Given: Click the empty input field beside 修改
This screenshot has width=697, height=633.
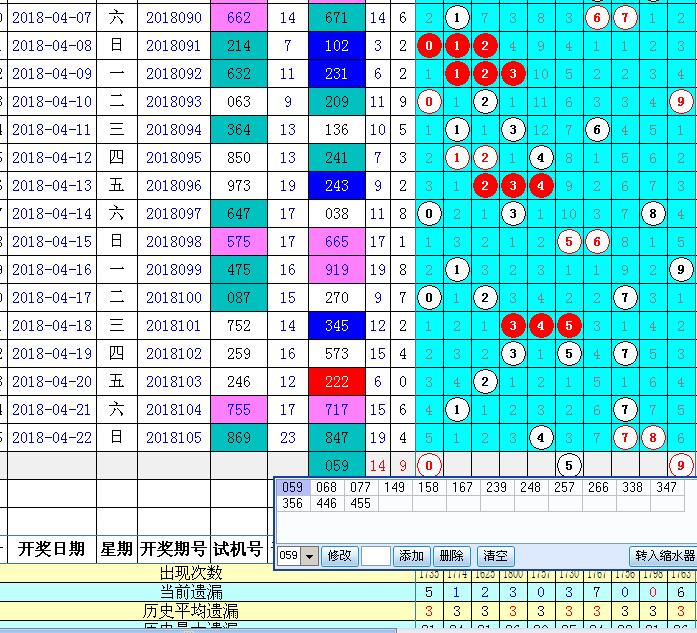Looking at the screenshot, I should coord(375,556).
